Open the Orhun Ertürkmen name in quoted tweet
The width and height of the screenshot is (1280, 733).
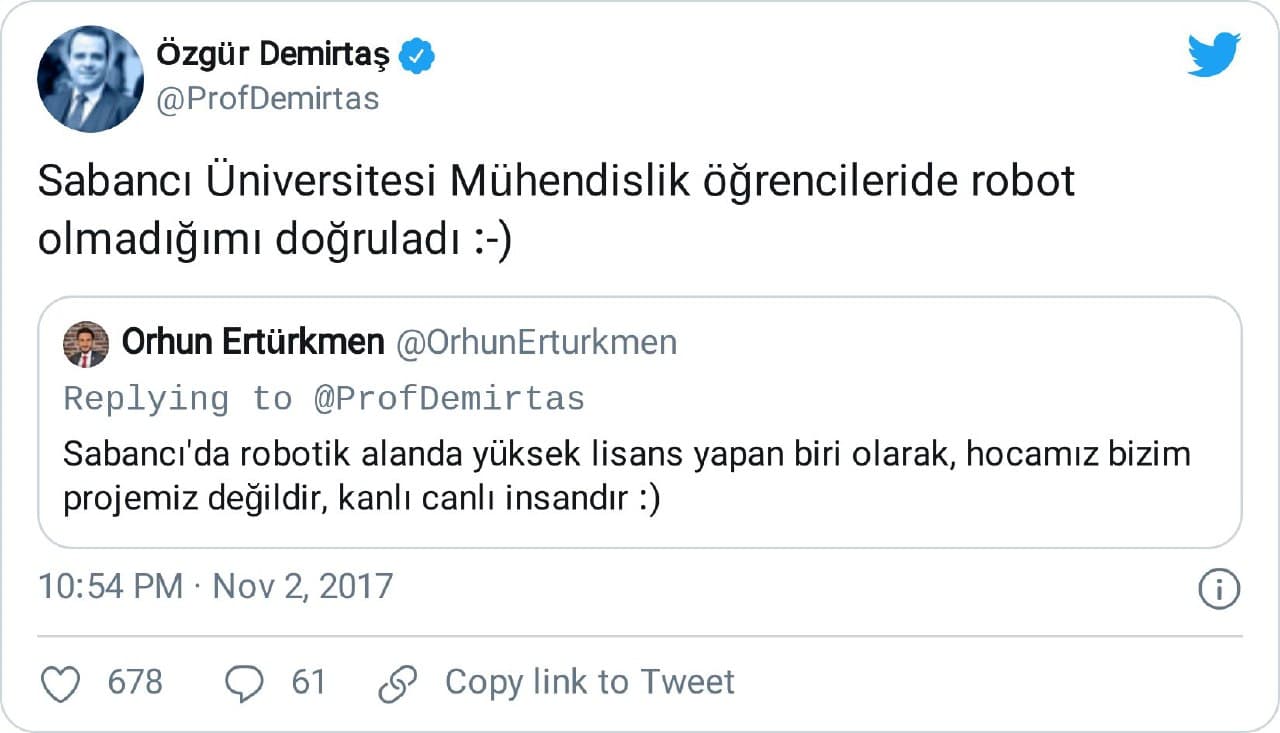253,342
